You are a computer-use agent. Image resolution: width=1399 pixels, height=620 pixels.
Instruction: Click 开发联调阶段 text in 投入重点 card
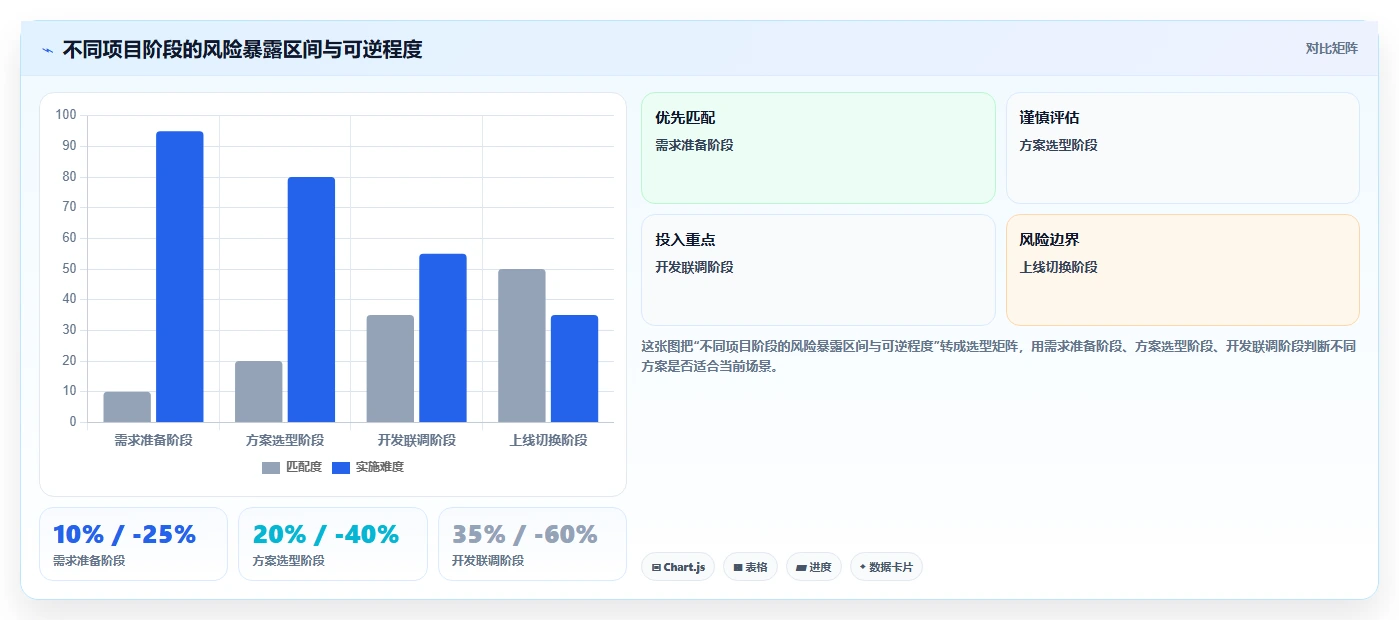(694, 268)
